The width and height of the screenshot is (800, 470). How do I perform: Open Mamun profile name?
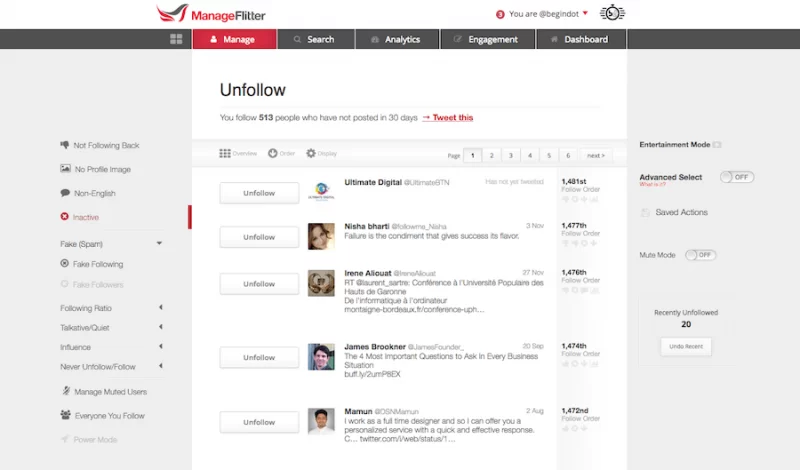coord(358,411)
